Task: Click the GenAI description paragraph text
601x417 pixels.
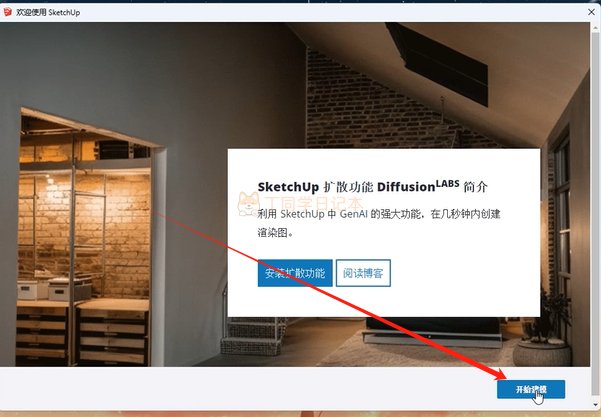Action: (x=379, y=223)
